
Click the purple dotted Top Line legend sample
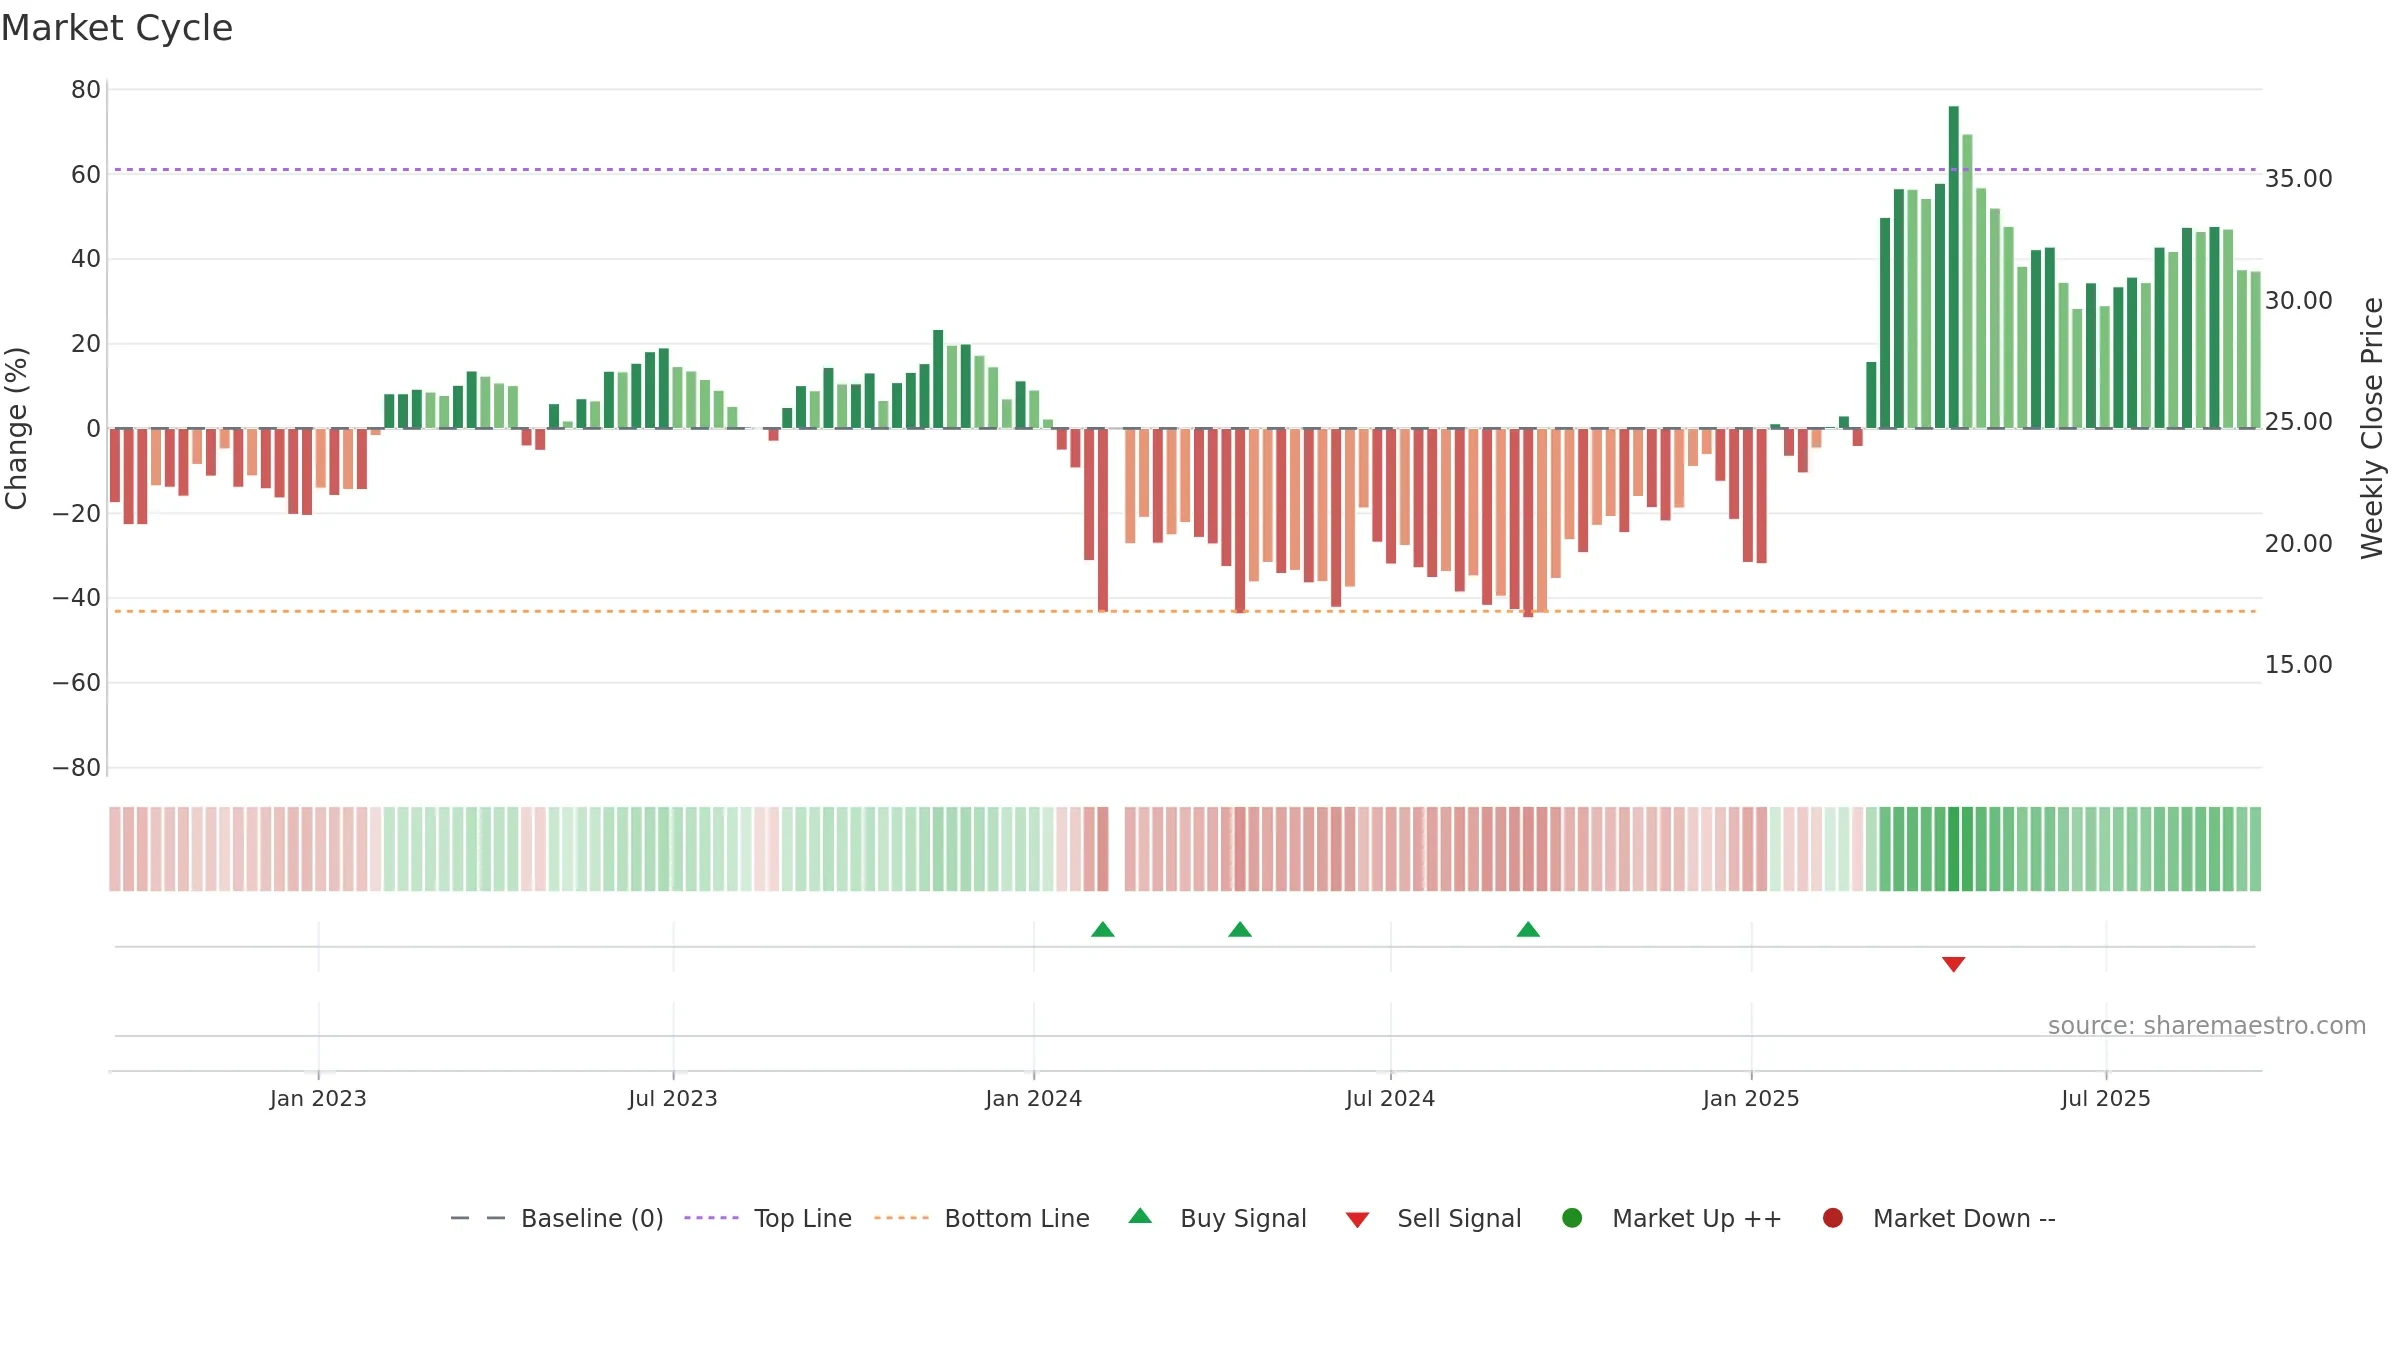(x=711, y=1218)
